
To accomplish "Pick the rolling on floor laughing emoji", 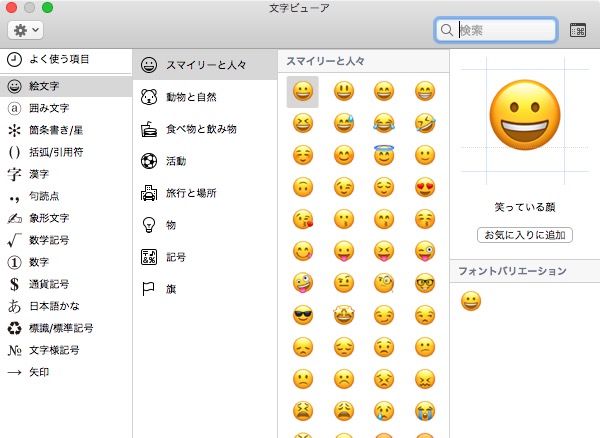I will tap(425, 124).
